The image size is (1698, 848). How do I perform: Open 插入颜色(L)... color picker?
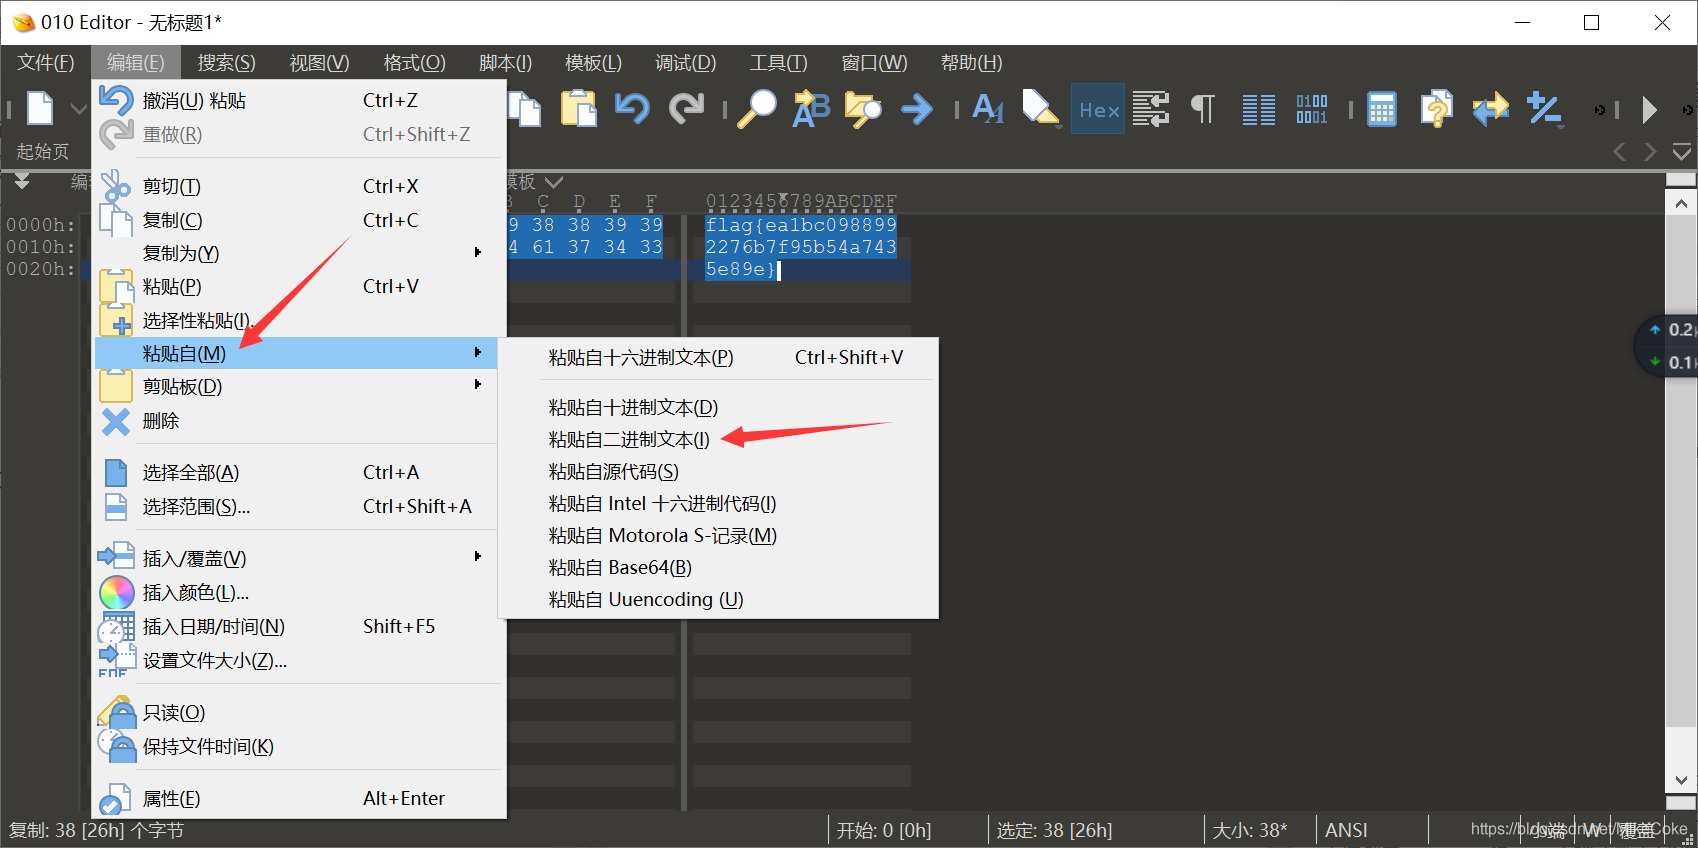tap(299, 592)
